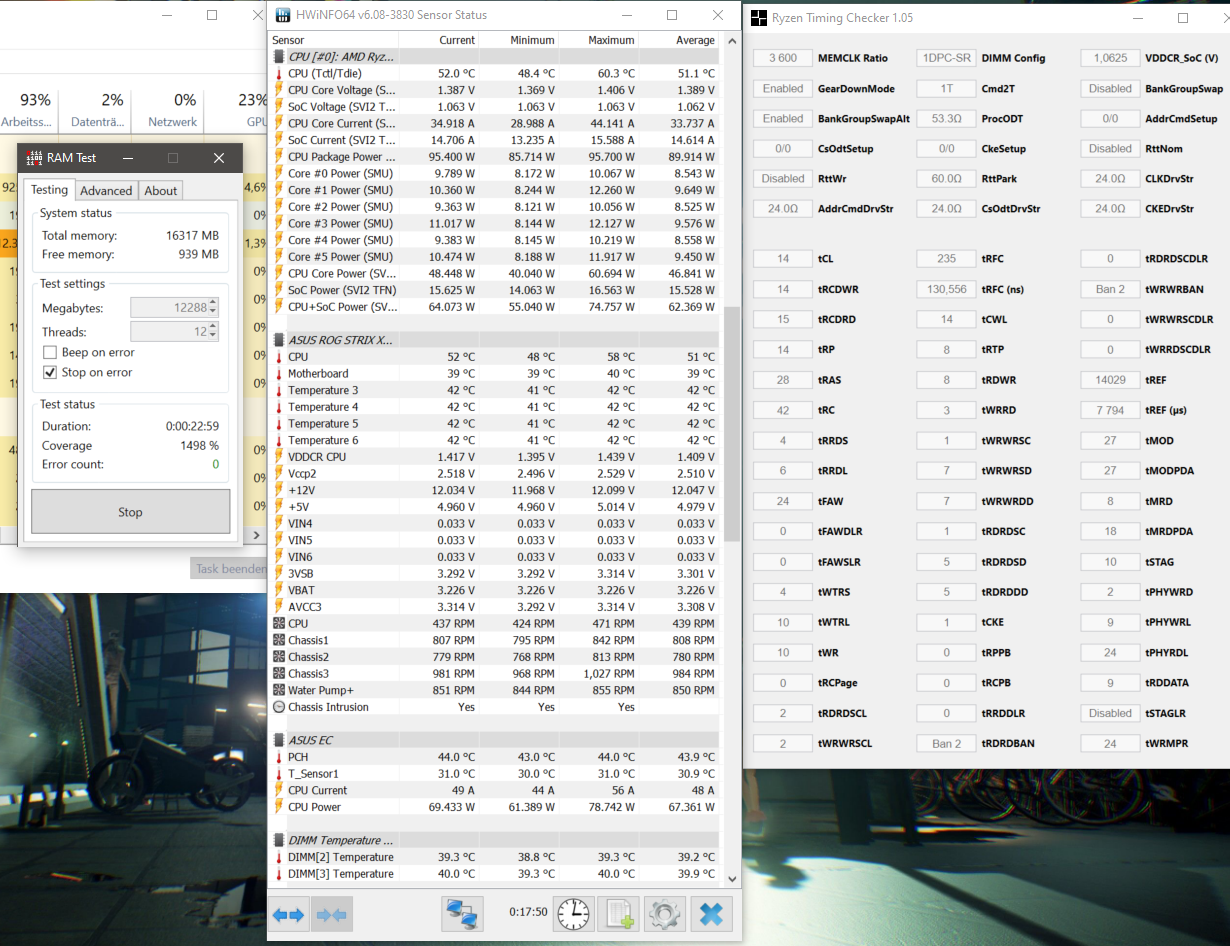Click thermometer icon of PCH row

(x=279, y=757)
